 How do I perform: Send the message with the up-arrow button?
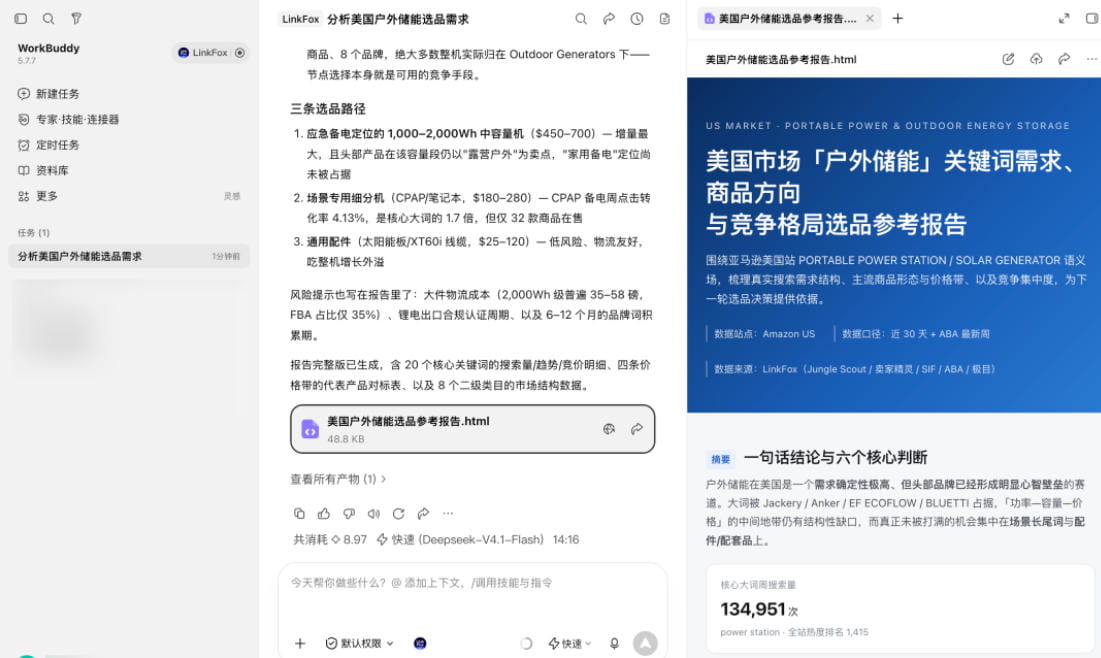[x=645, y=643]
